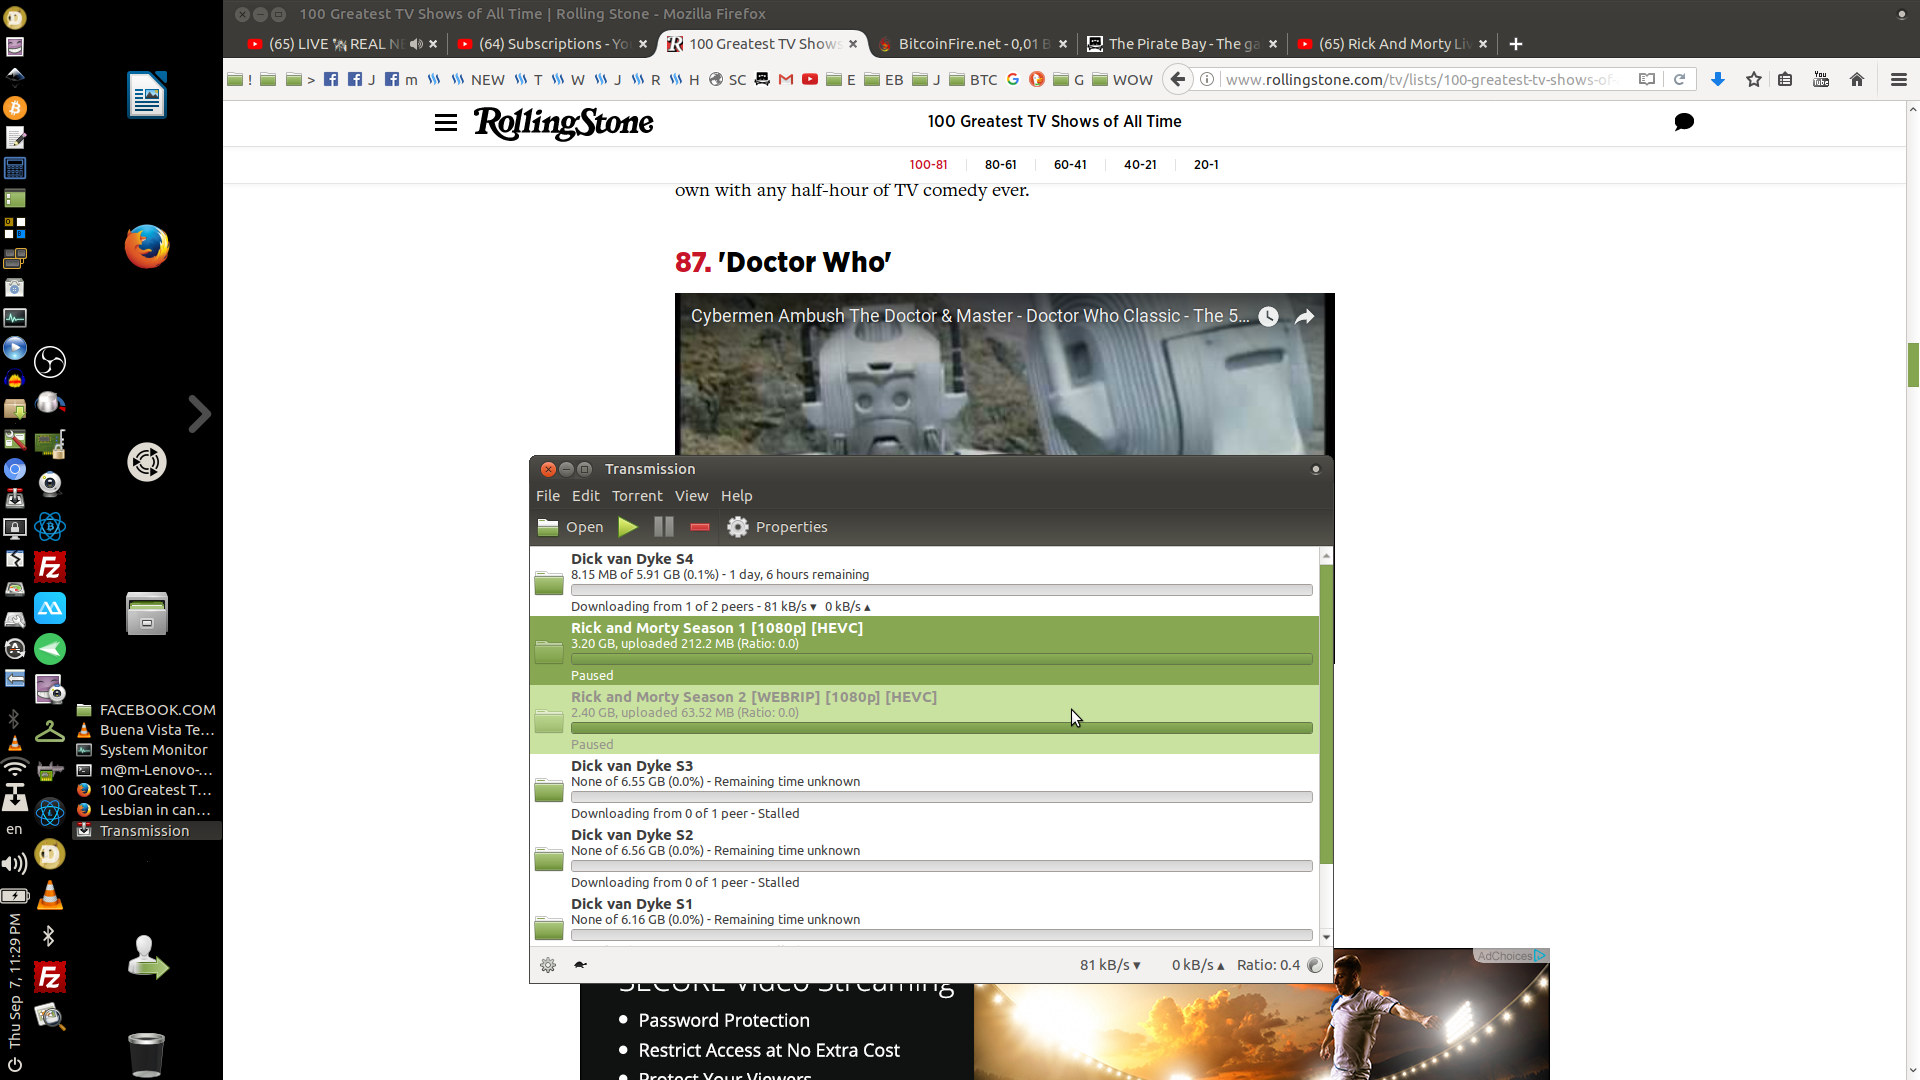Viewport: 1920px width, 1080px height.
Task: Open the YouTube toolbar extension icon
Action: (x=1821, y=80)
